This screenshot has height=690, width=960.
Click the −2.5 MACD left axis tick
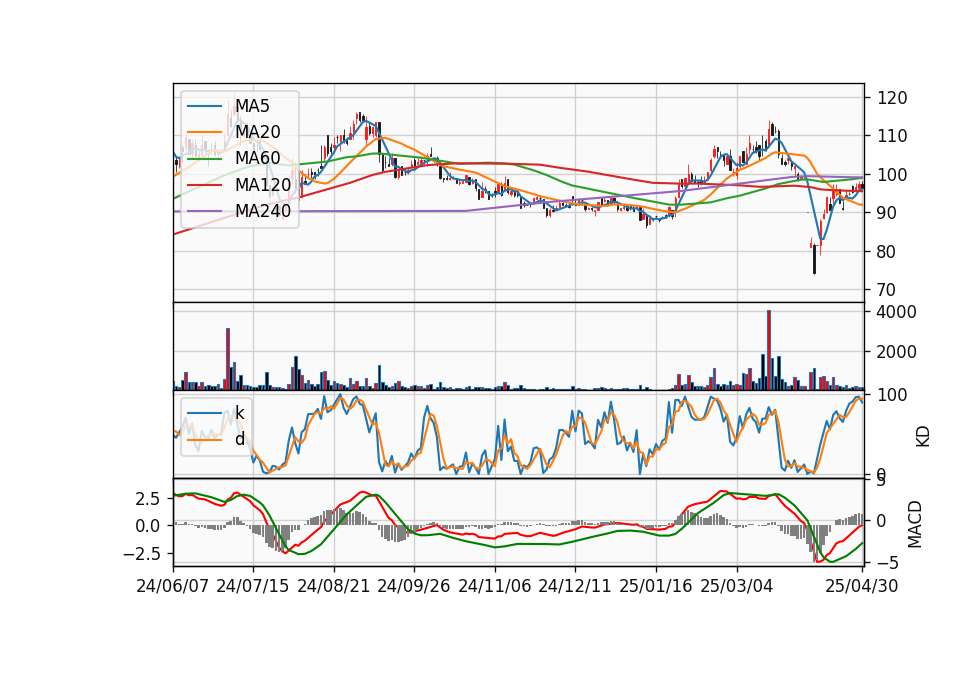tap(141, 554)
